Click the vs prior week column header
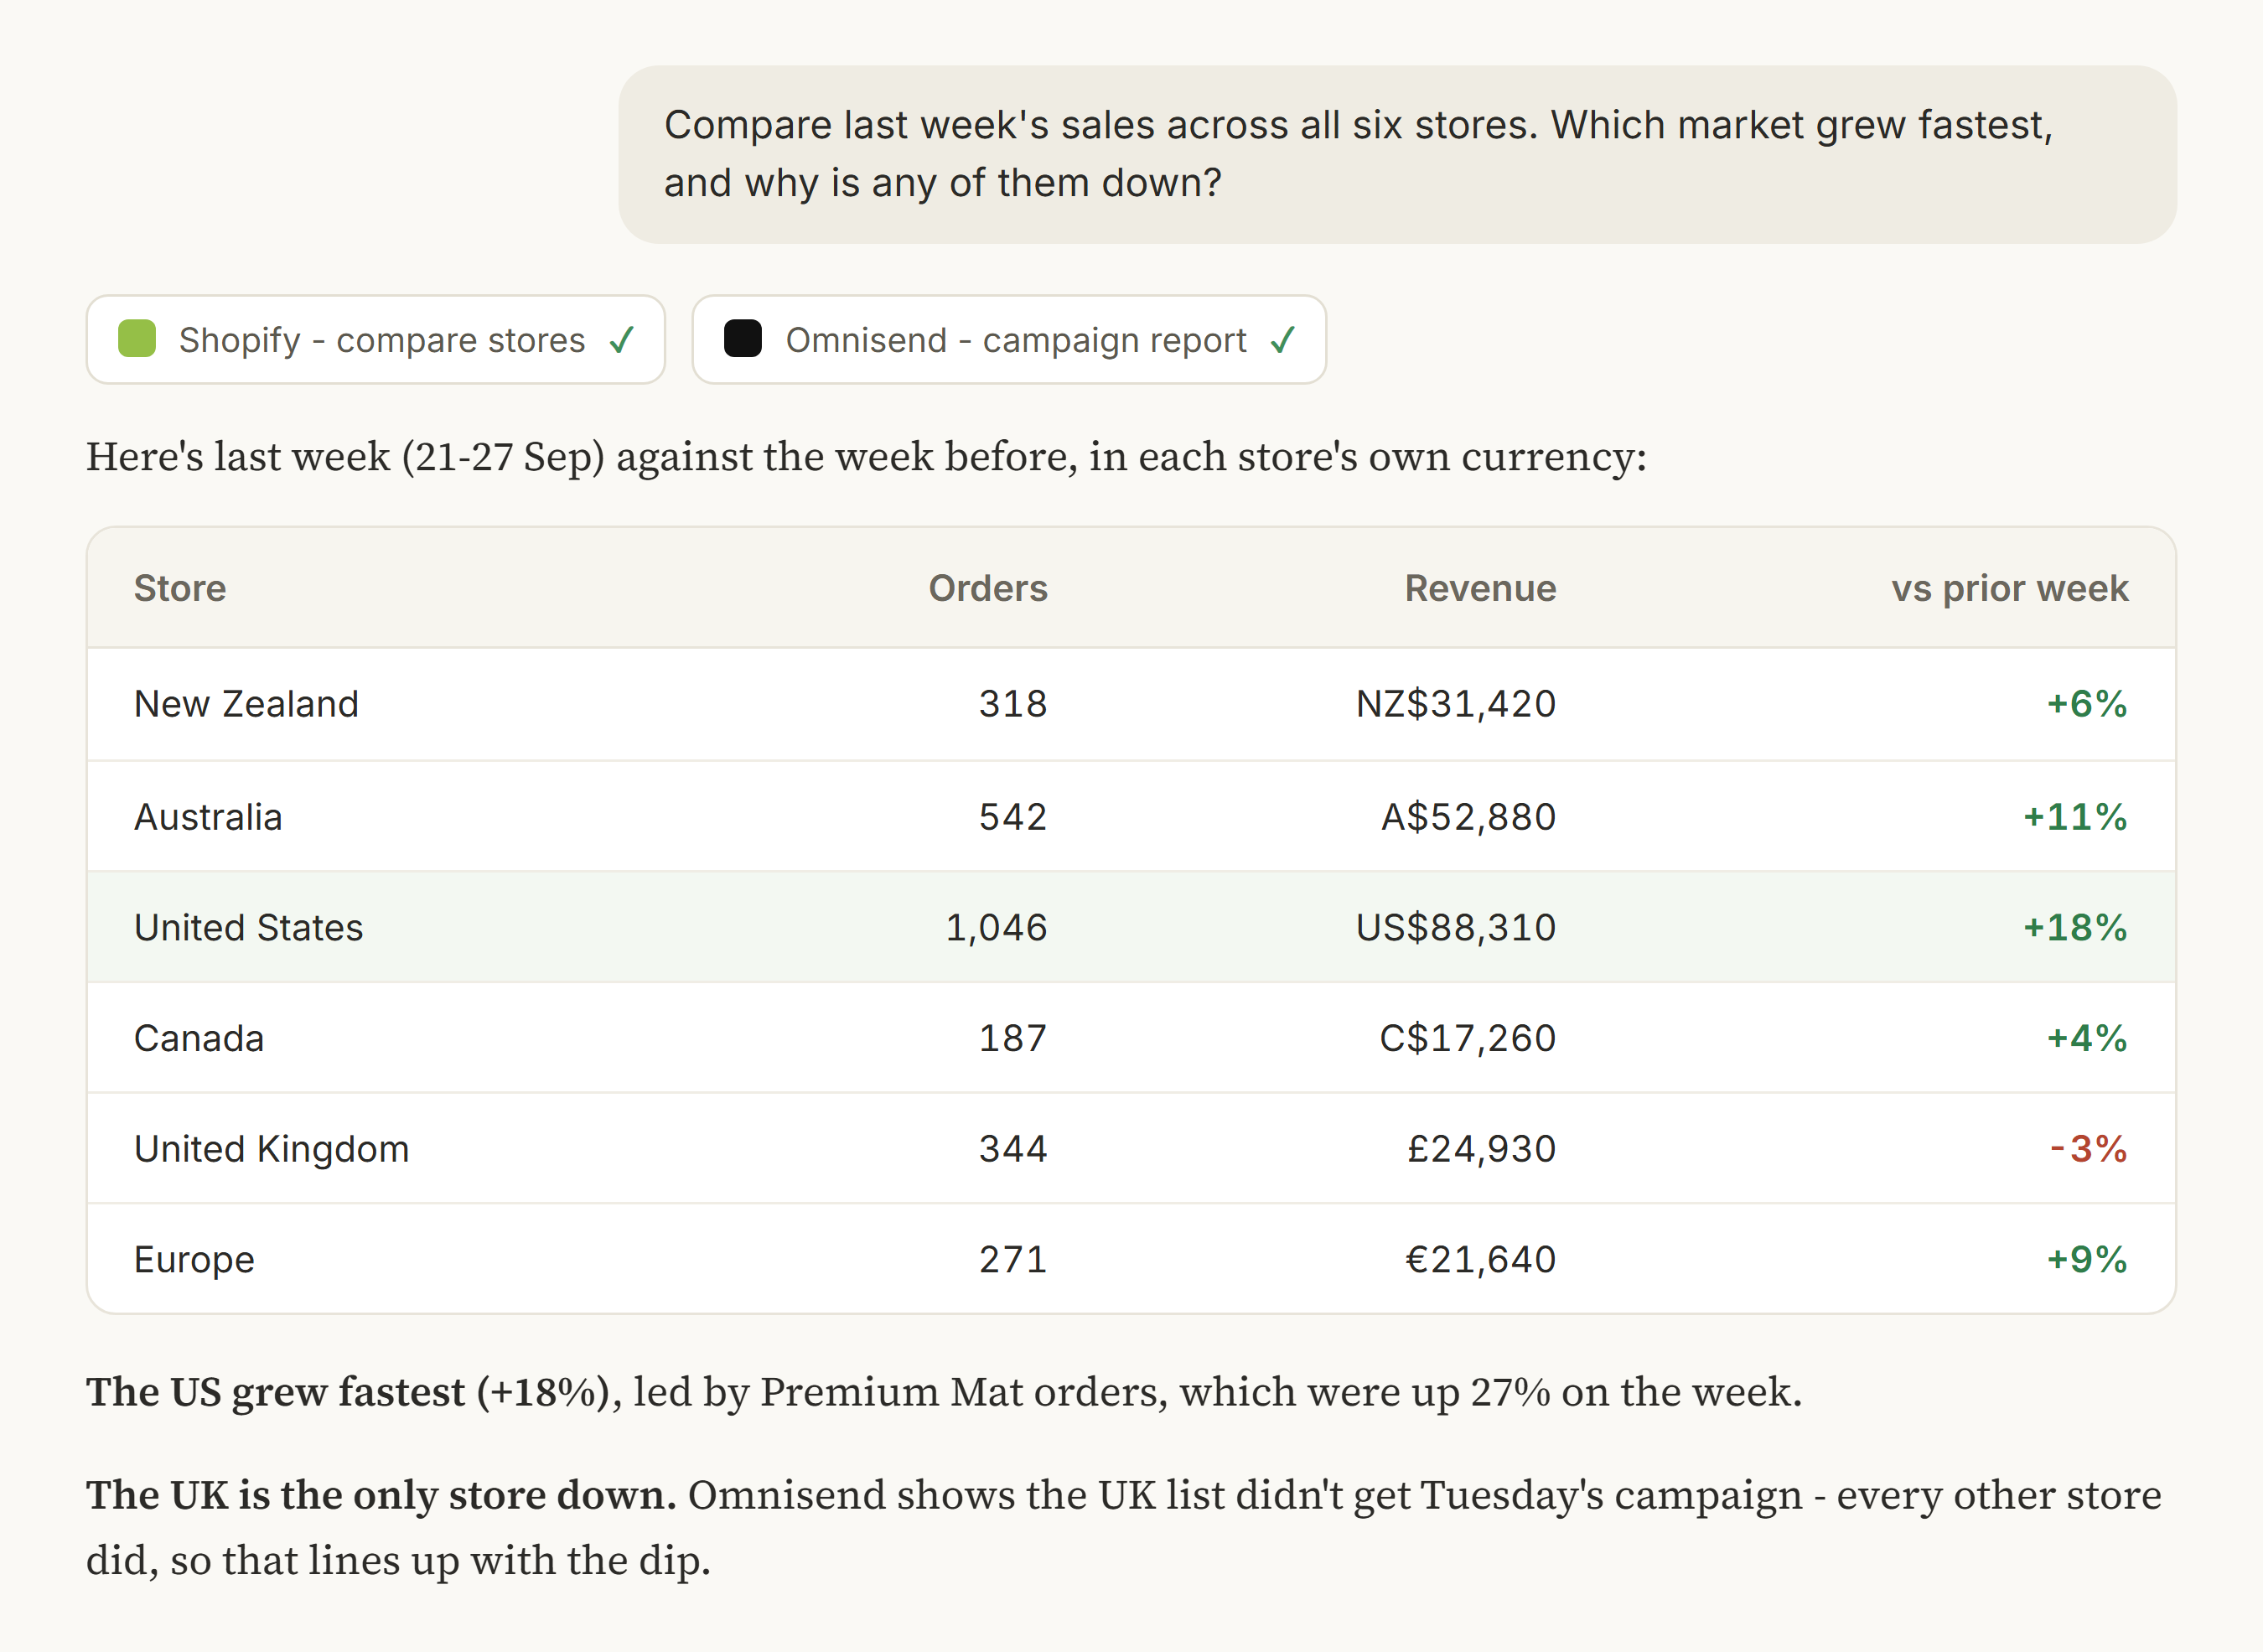 tap(2010, 588)
